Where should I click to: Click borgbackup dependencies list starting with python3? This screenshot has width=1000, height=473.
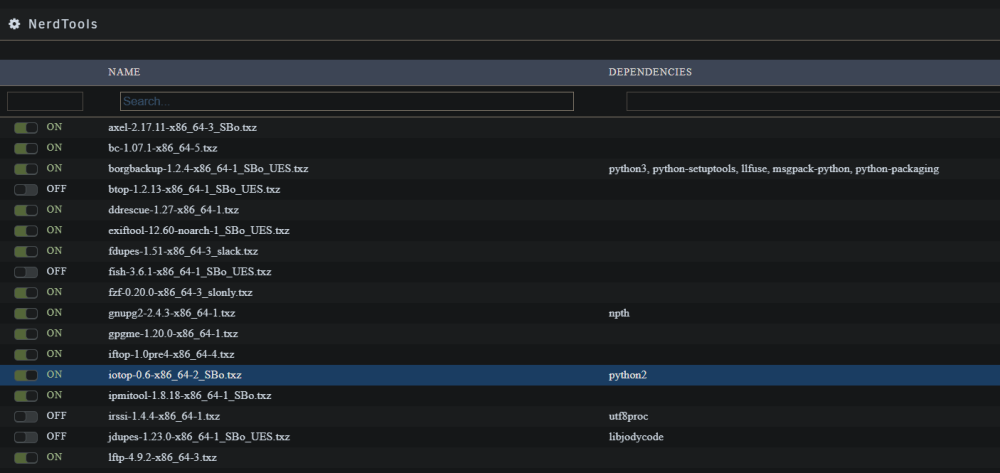point(774,169)
